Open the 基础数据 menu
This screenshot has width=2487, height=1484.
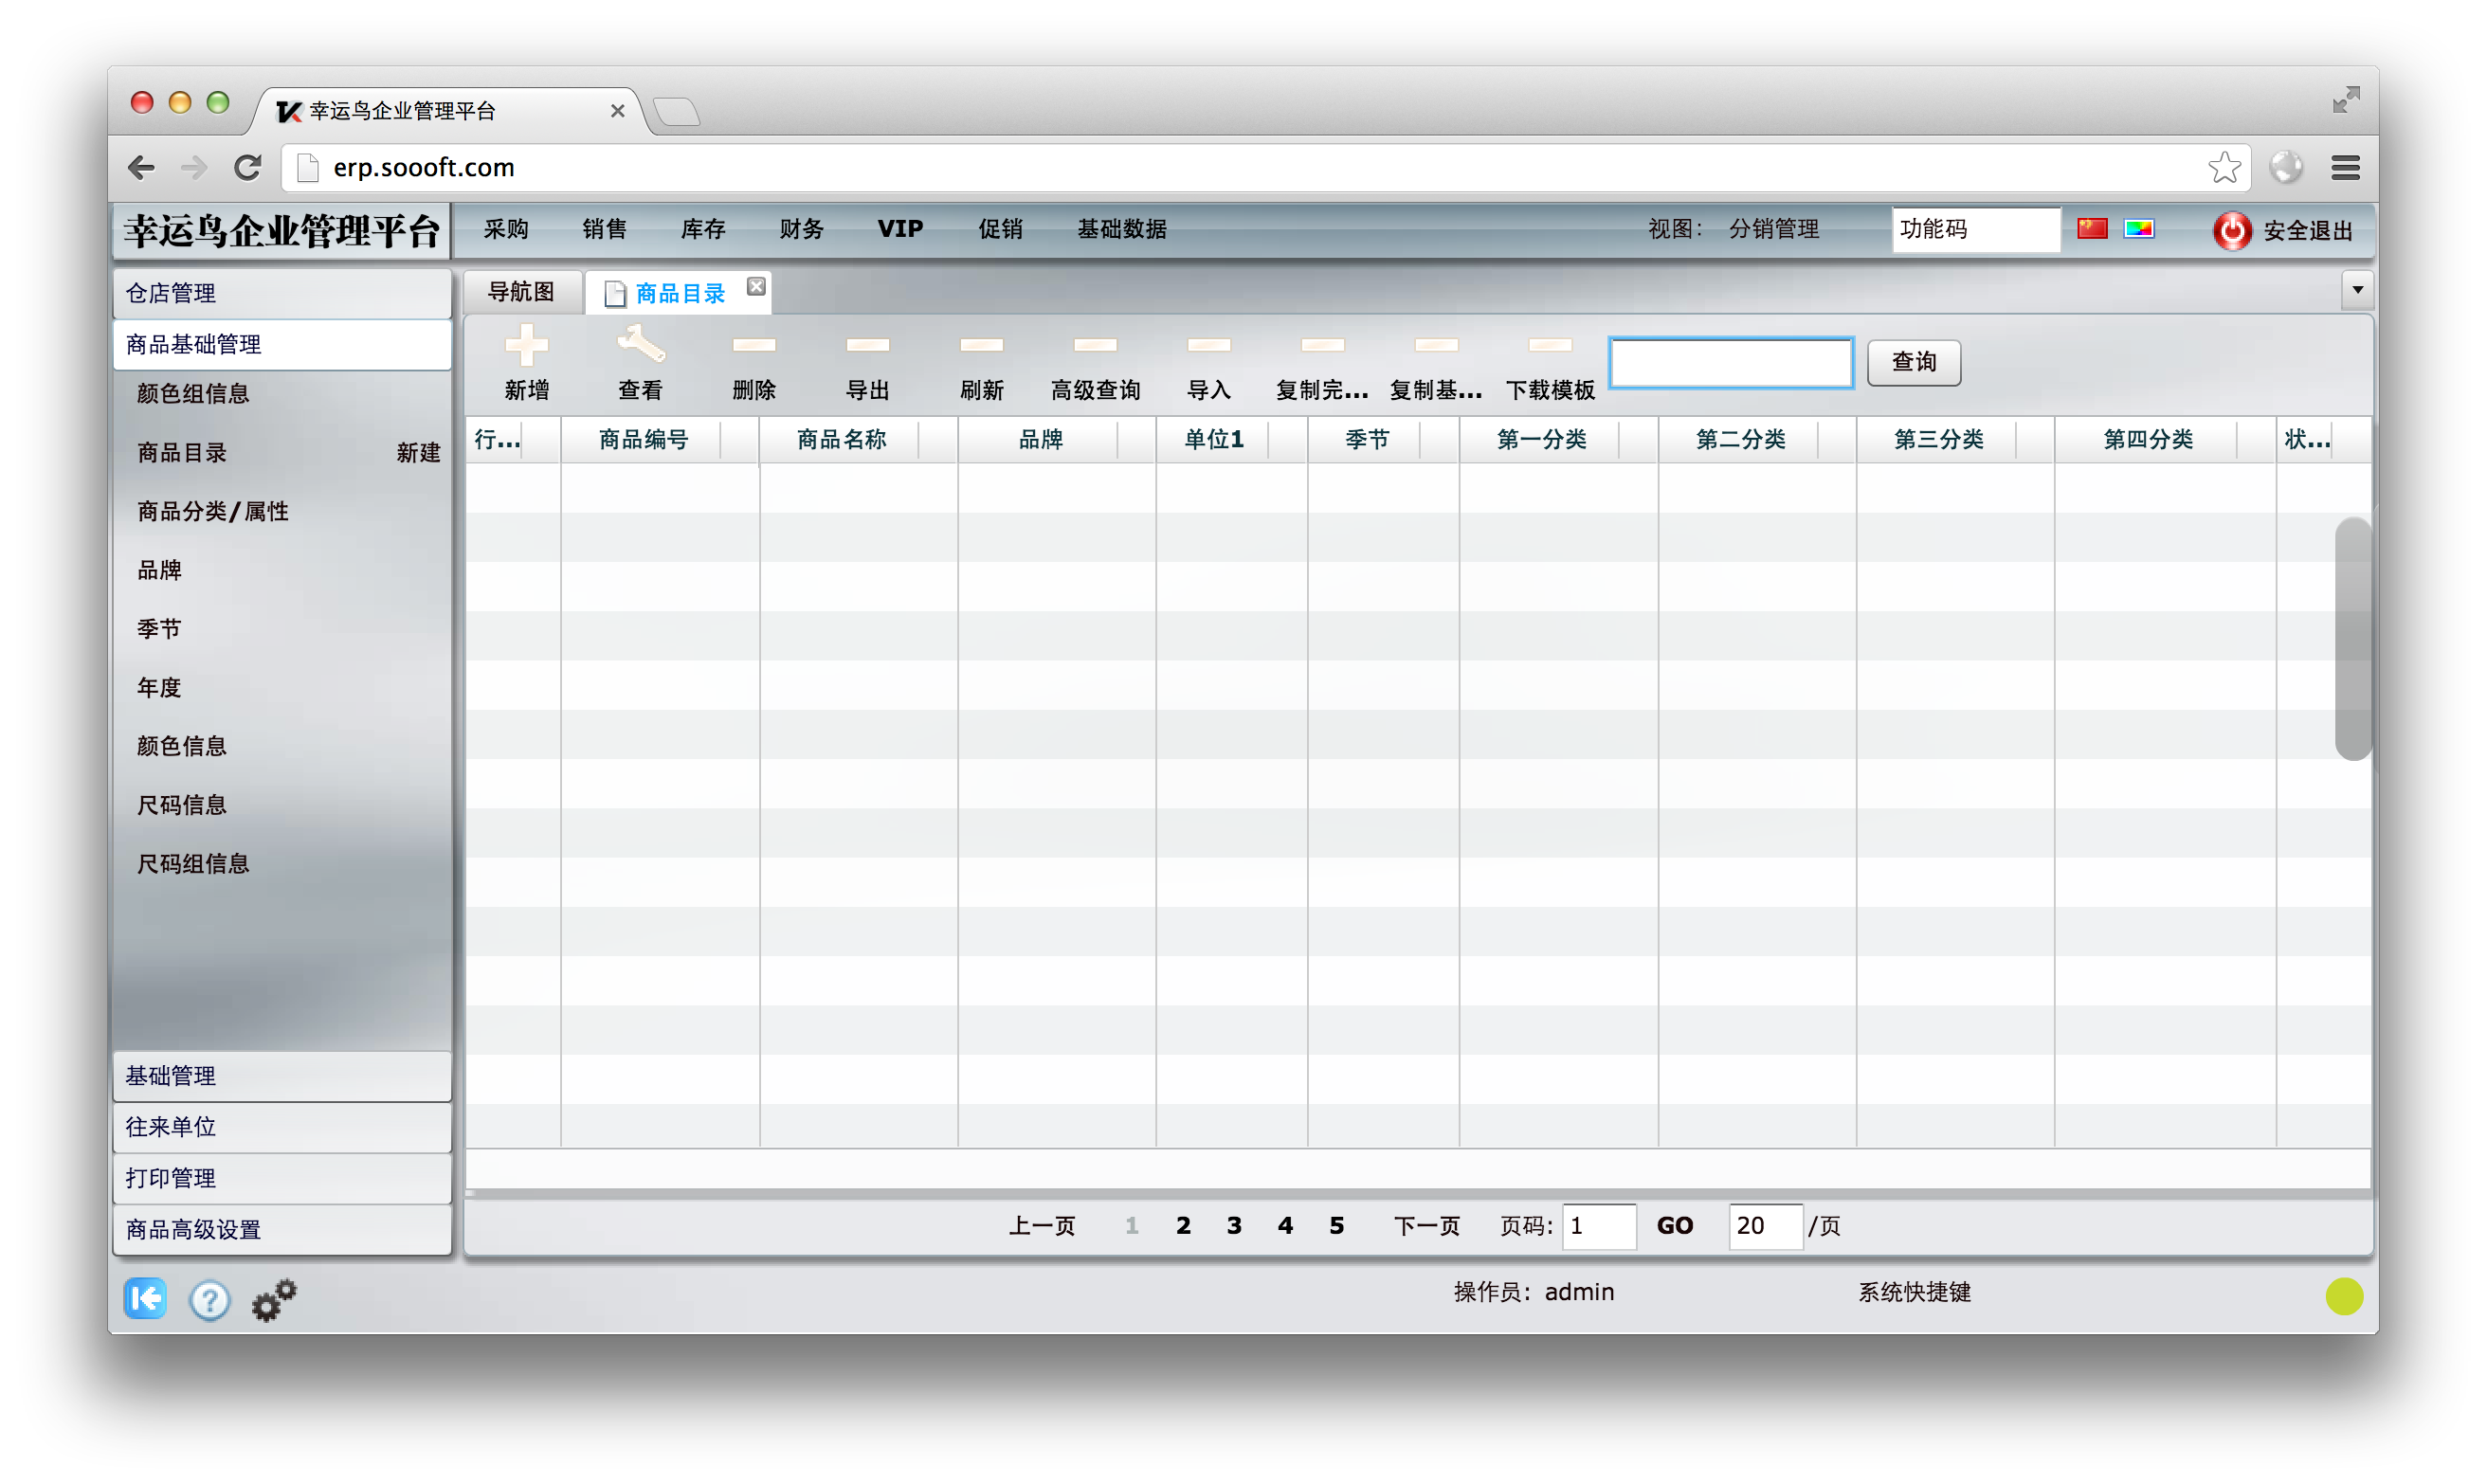[x=1121, y=229]
